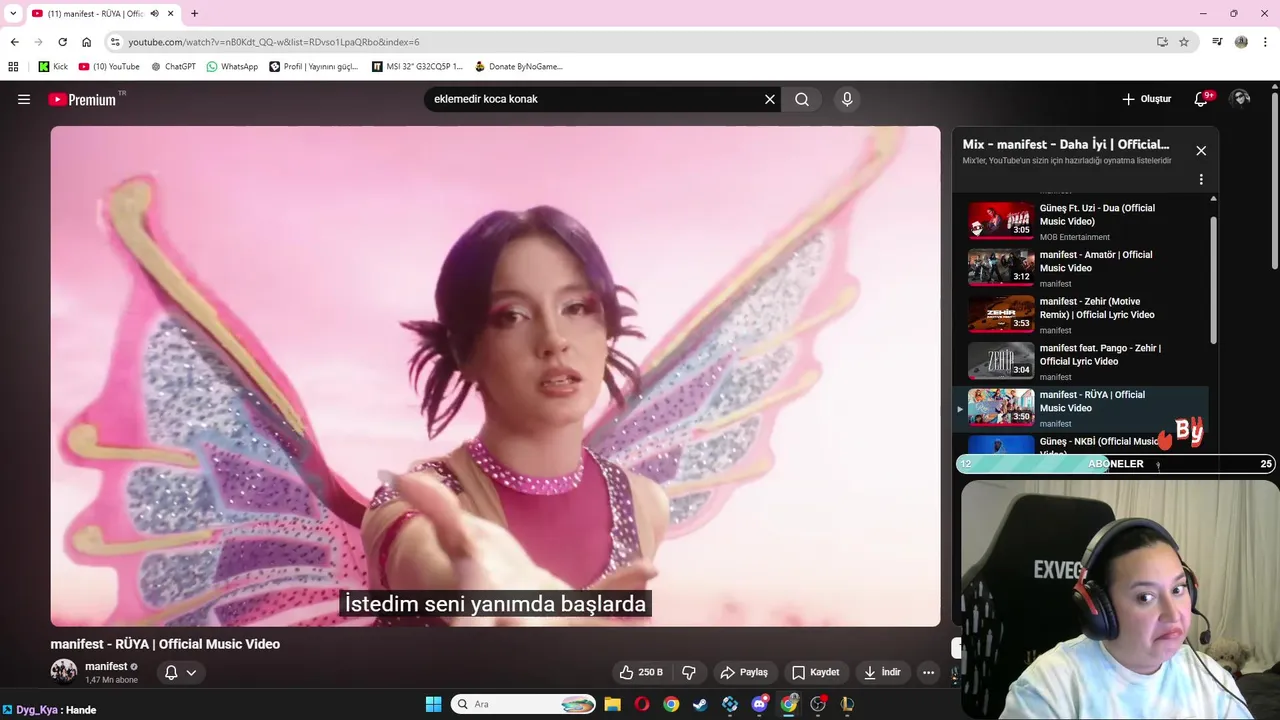Screen dimensions: 1280x720
Task: Click the video player to pause
Action: click(x=495, y=375)
